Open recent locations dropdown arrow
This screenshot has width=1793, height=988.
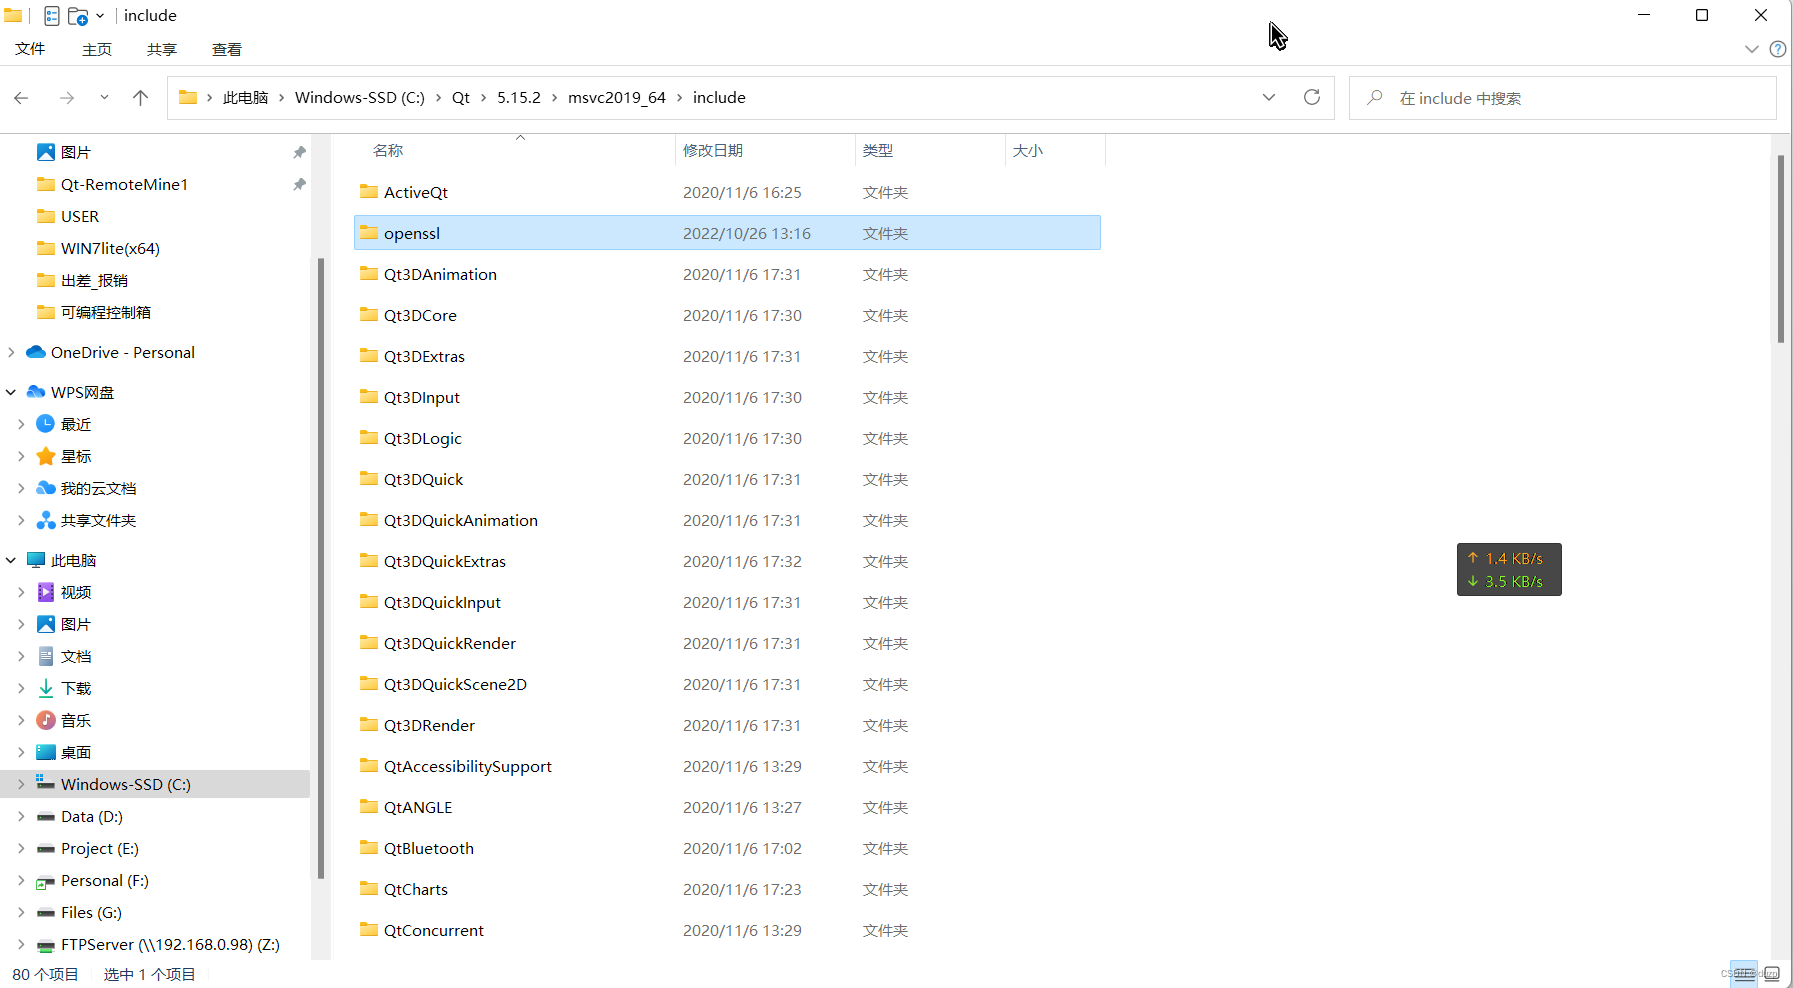pyautogui.click(x=104, y=98)
